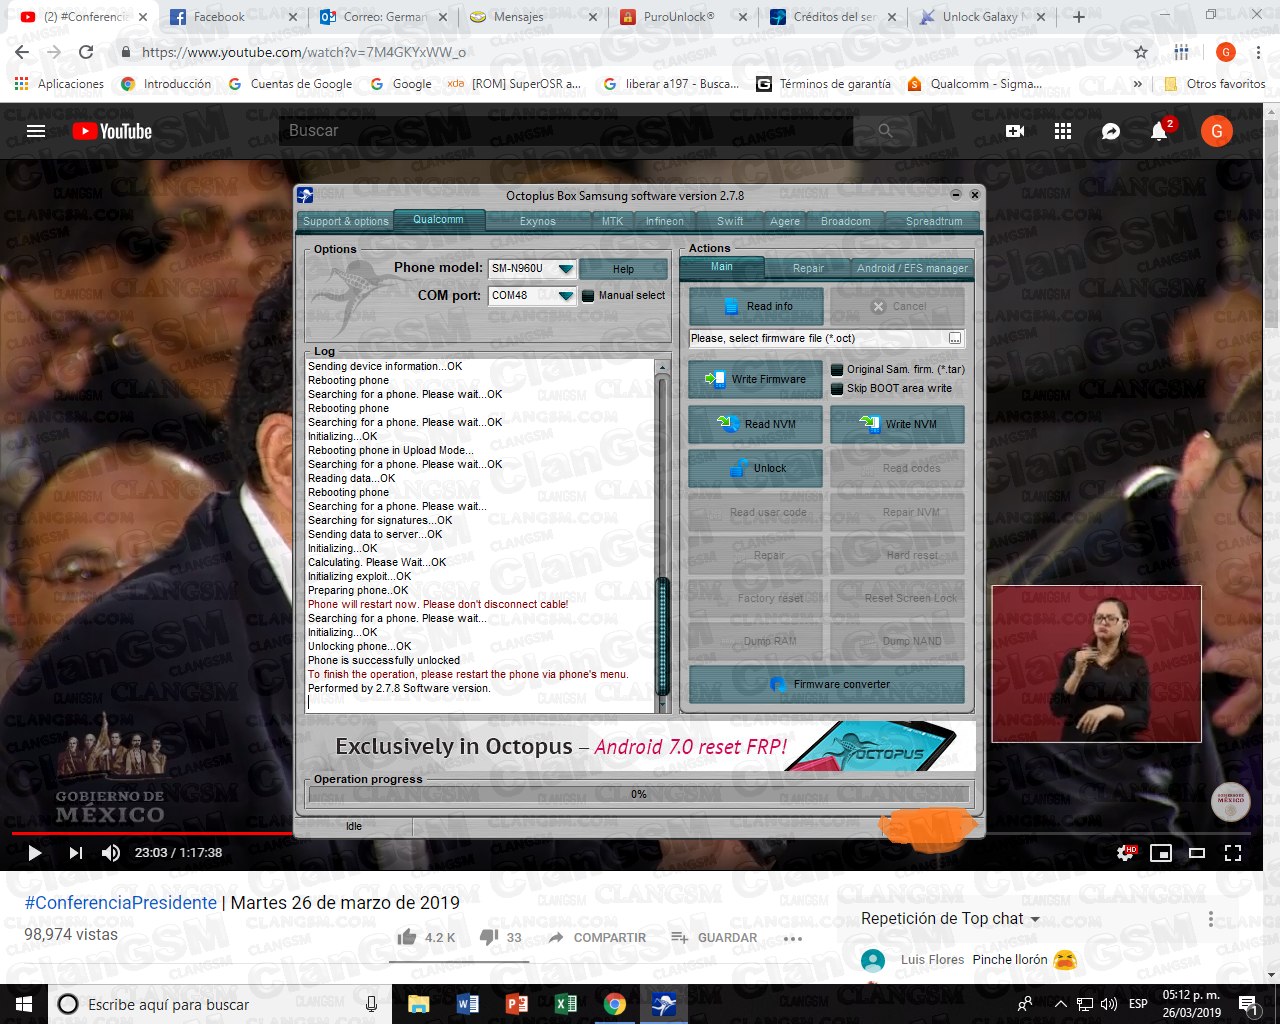Toggle the Manual select checkbox
The width and height of the screenshot is (1280, 1024).
click(589, 295)
